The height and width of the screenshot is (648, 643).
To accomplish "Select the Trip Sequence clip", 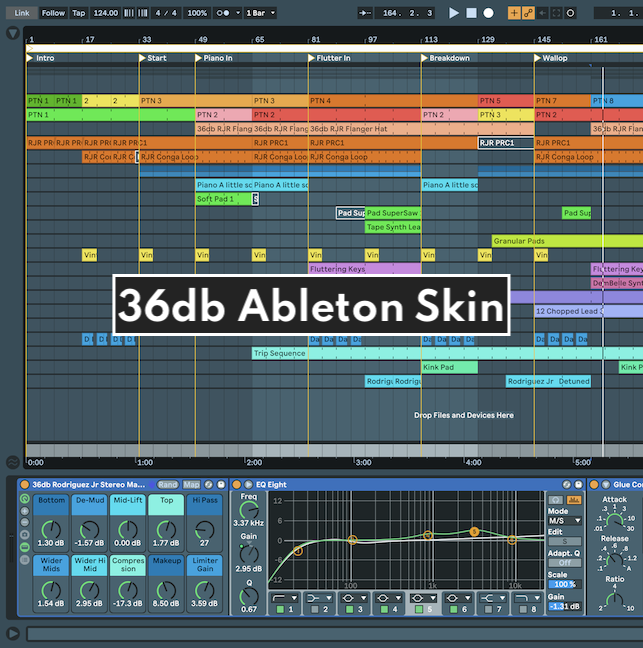I will click(x=447, y=353).
